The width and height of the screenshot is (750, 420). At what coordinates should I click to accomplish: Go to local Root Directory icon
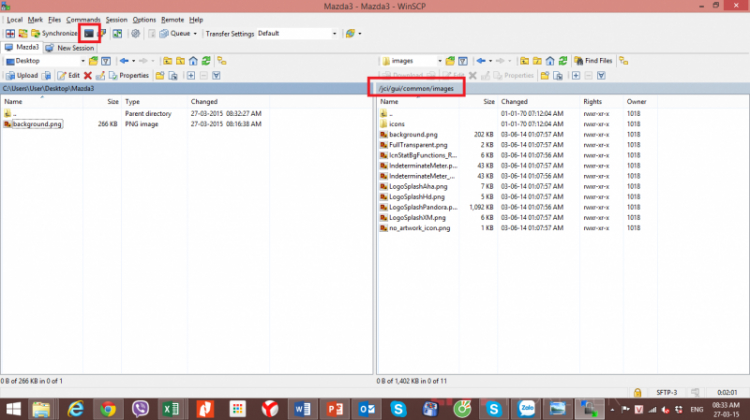[x=180, y=61]
